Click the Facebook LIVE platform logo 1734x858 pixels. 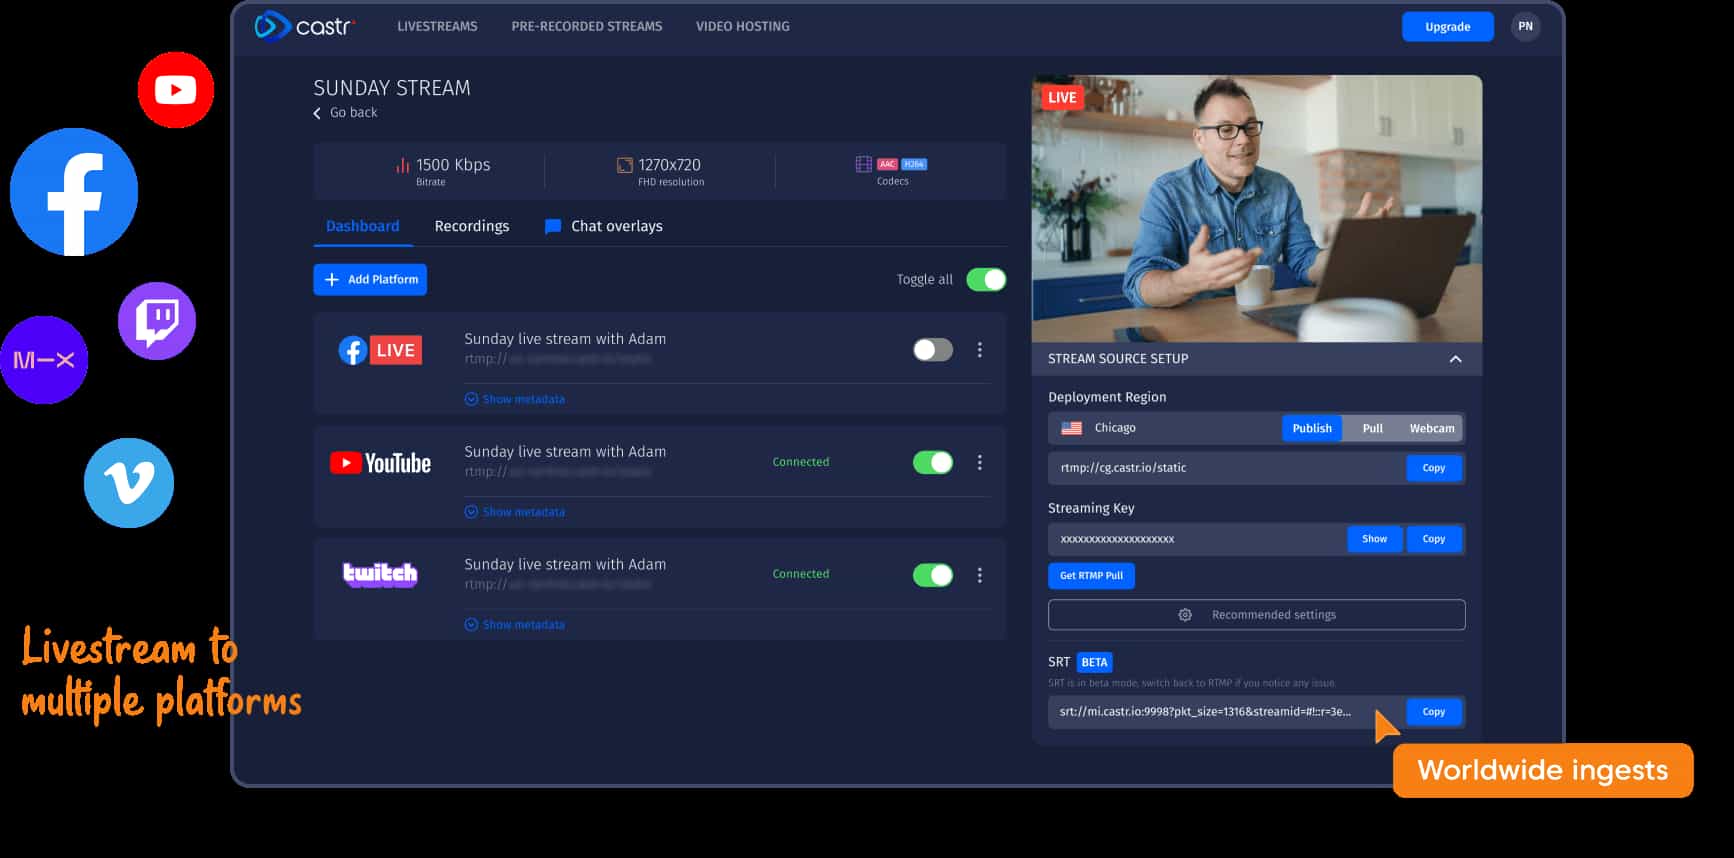pyautogui.click(x=380, y=350)
